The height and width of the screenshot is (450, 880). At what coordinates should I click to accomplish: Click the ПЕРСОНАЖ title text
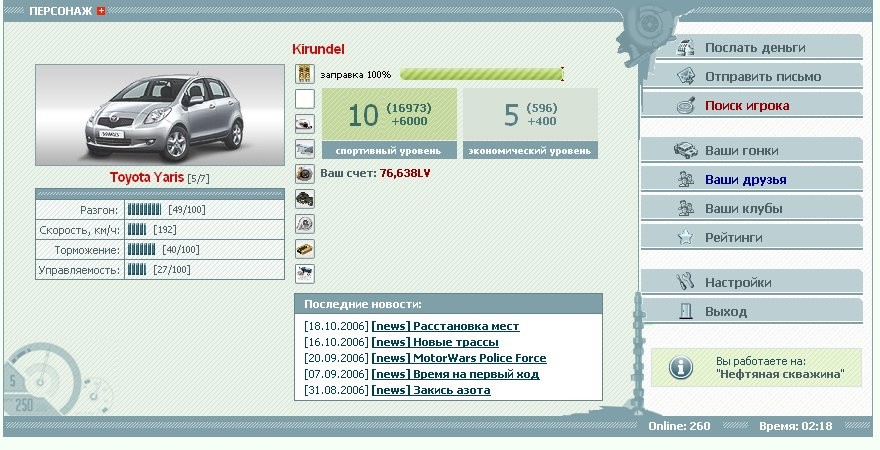pos(61,11)
